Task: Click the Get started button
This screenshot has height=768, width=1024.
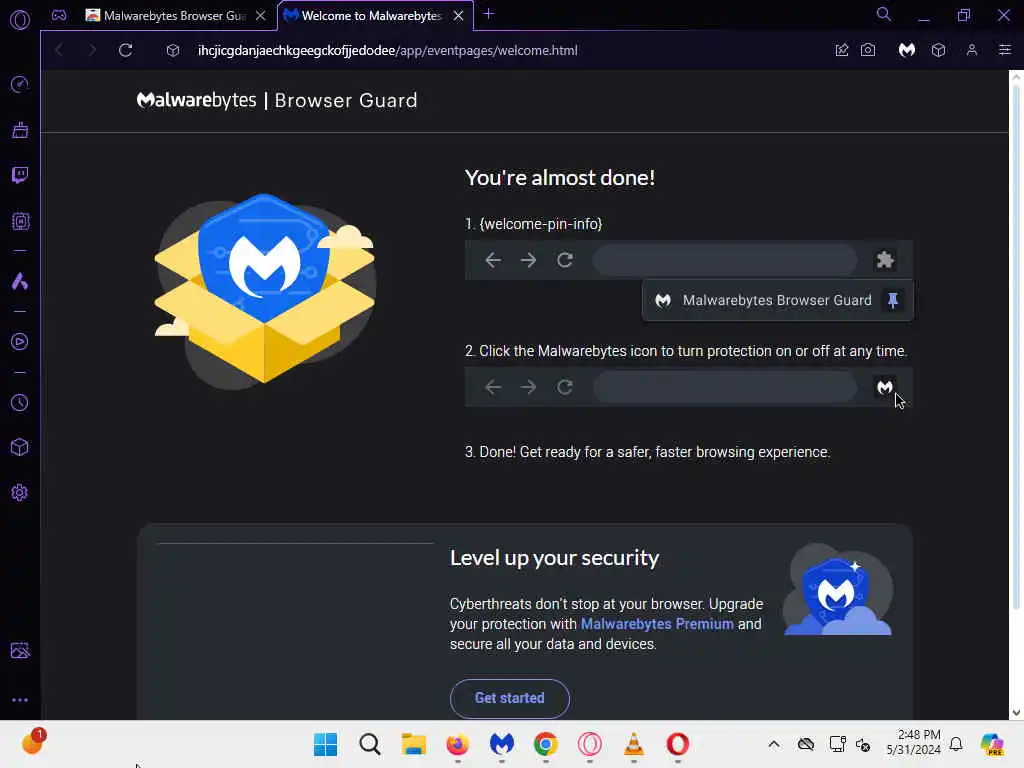Action: (x=509, y=698)
